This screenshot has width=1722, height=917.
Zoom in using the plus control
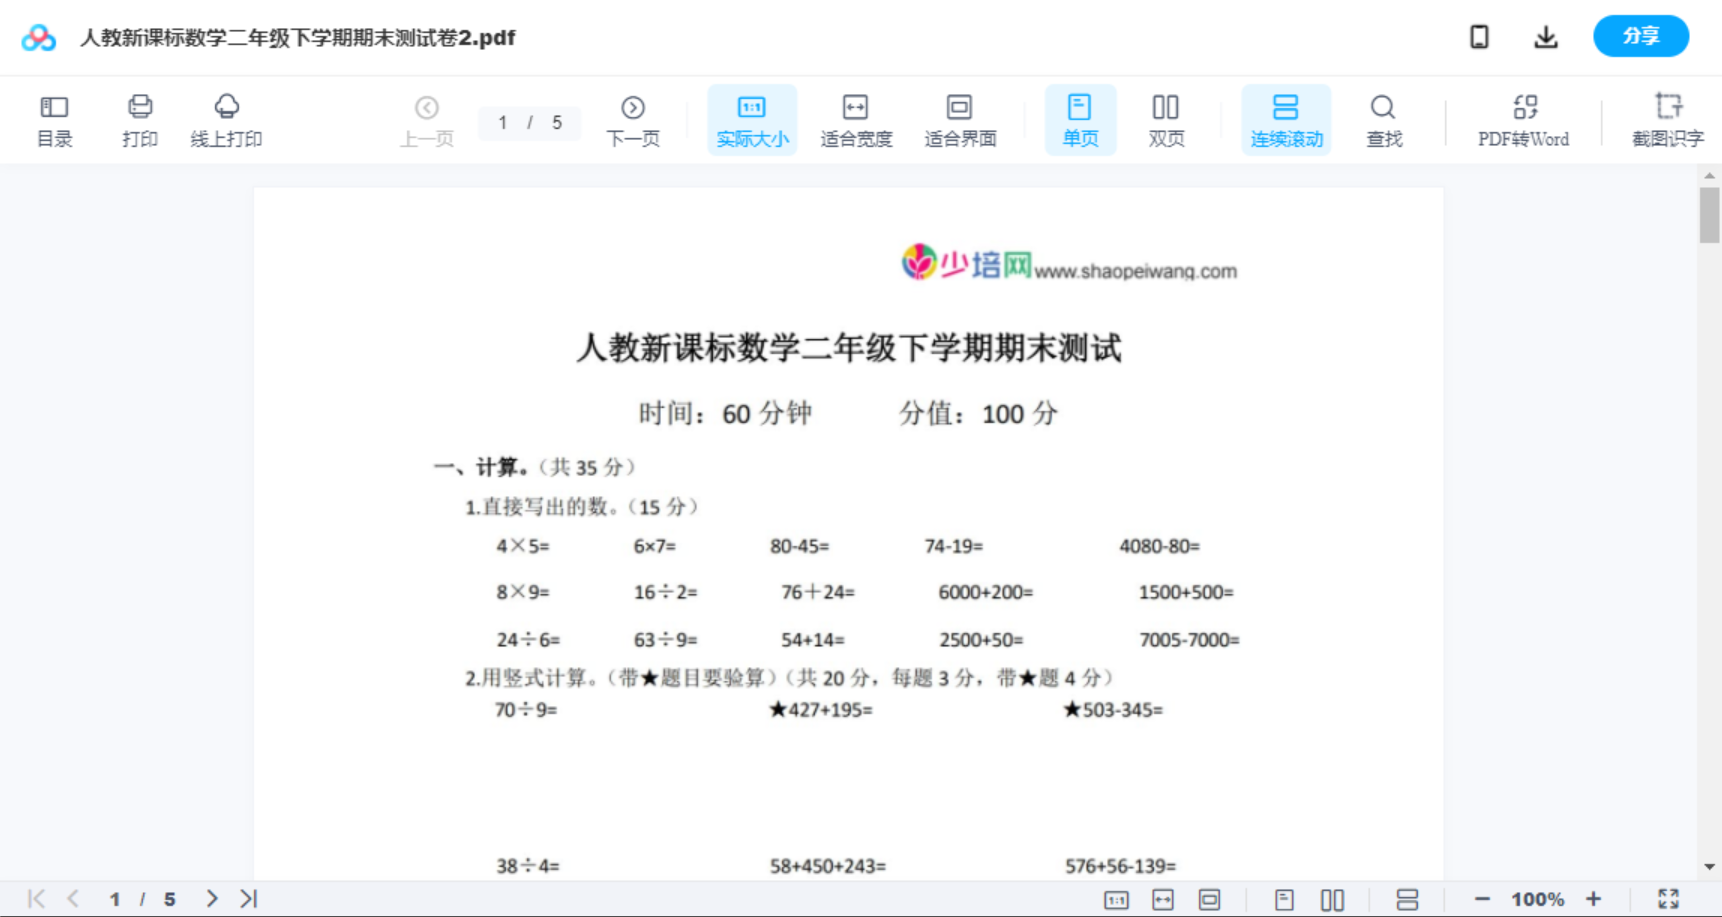click(1594, 897)
